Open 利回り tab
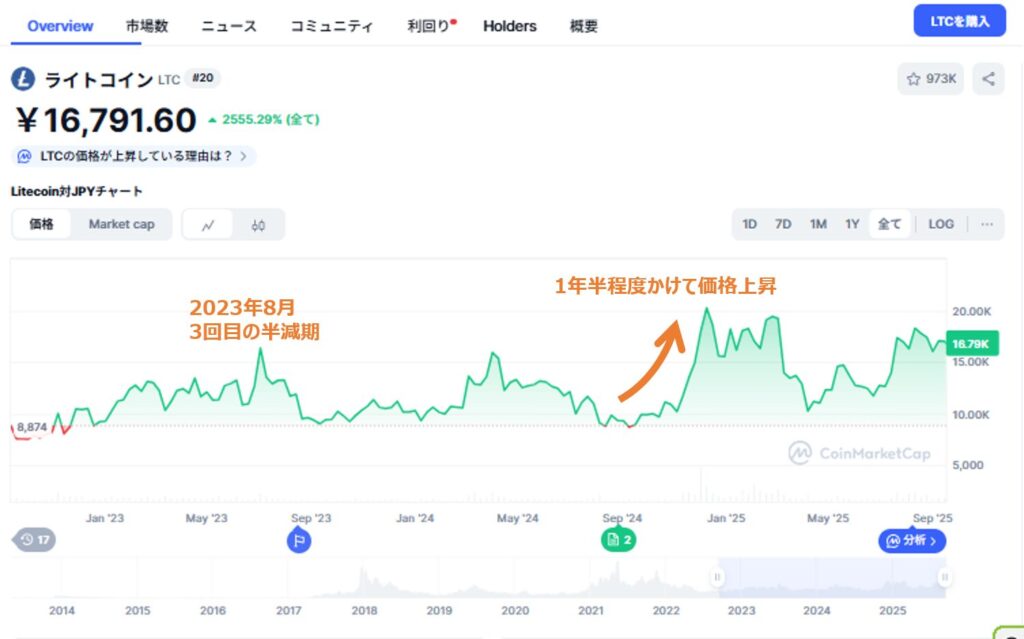 (x=429, y=26)
